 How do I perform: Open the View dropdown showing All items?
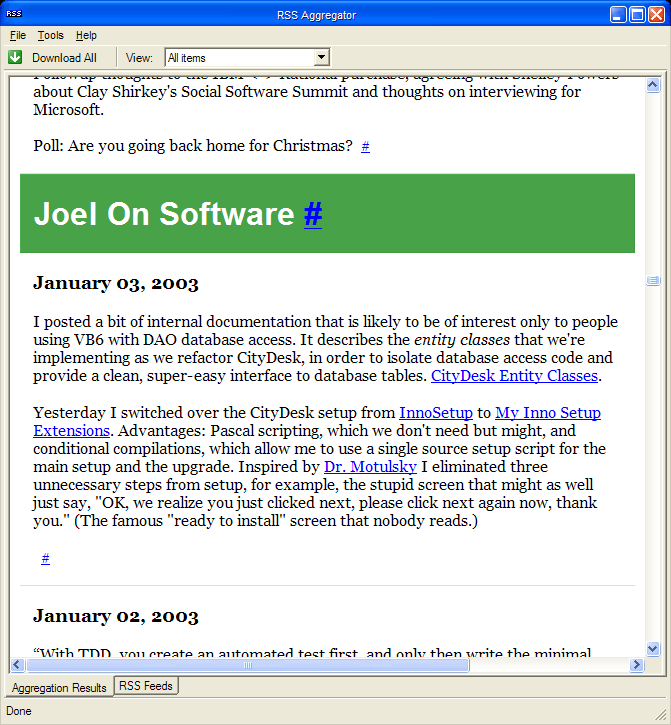tap(246, 58)
